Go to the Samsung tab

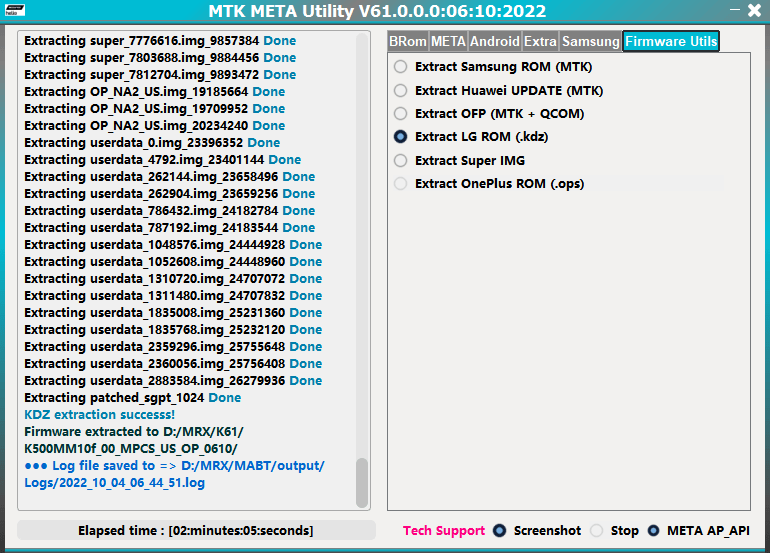591,41
